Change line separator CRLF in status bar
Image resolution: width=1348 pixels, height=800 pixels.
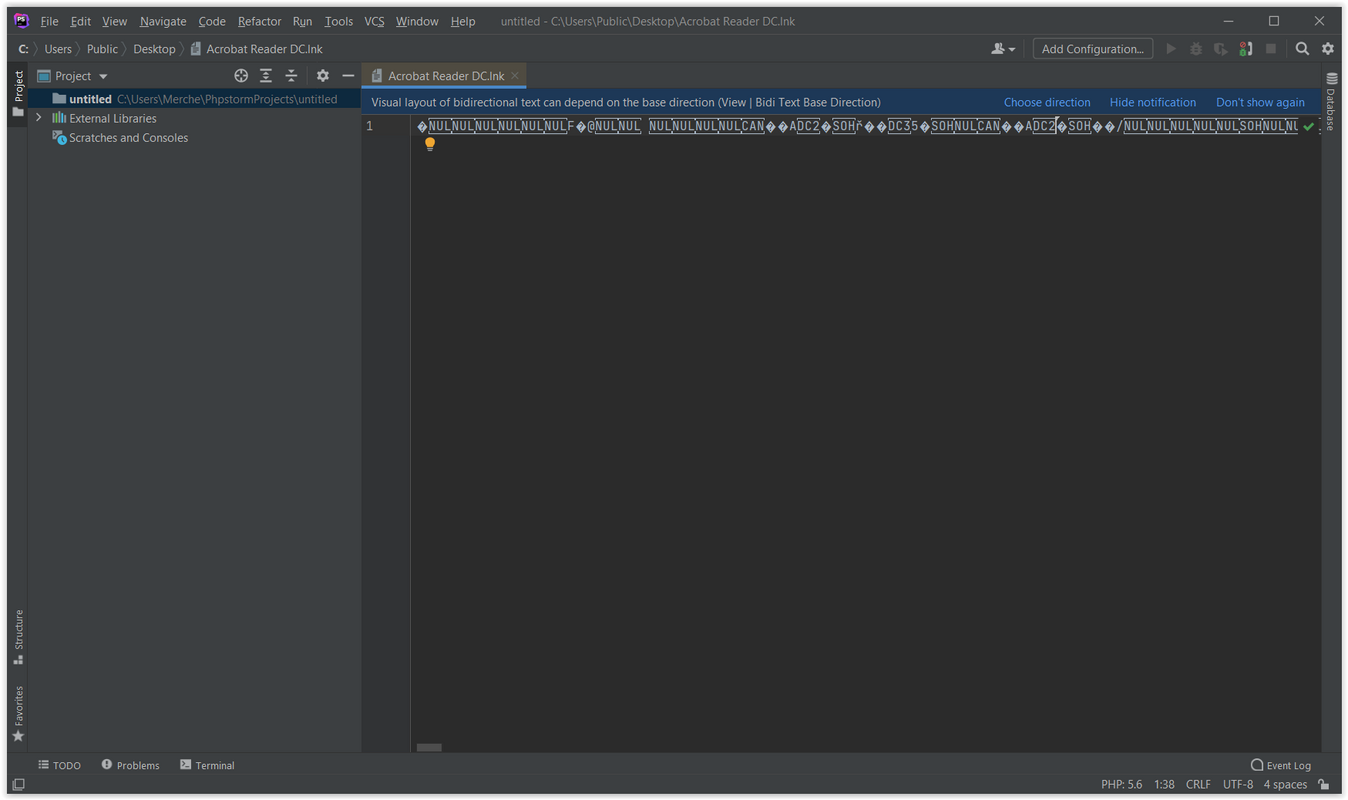(1198, 784)
